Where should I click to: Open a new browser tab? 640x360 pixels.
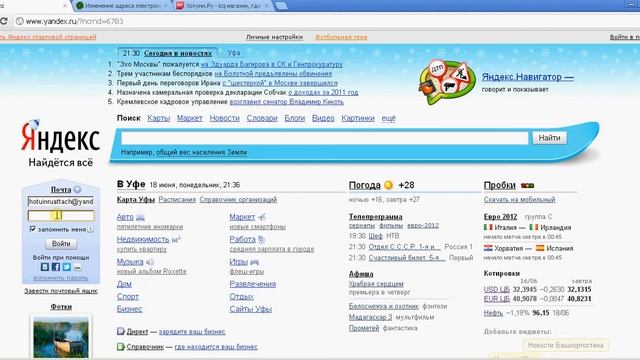(x=281, y=6)
